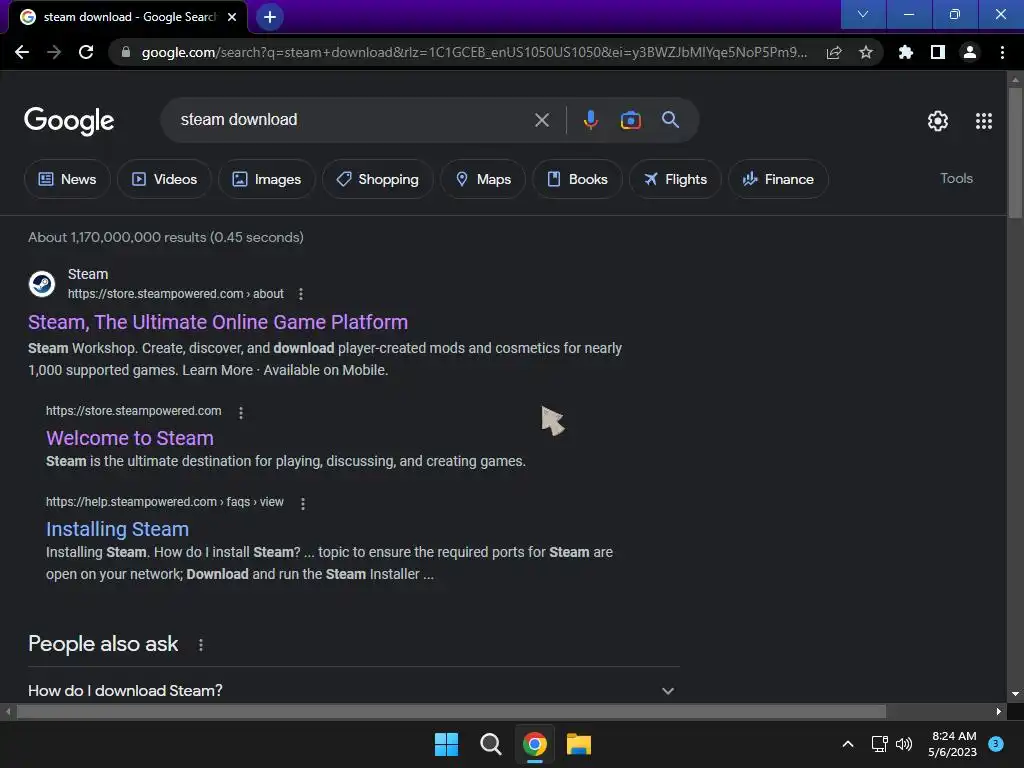Open Chrome side panel
Viewport: 1024px width, 768px height.
tap(938, 52)
